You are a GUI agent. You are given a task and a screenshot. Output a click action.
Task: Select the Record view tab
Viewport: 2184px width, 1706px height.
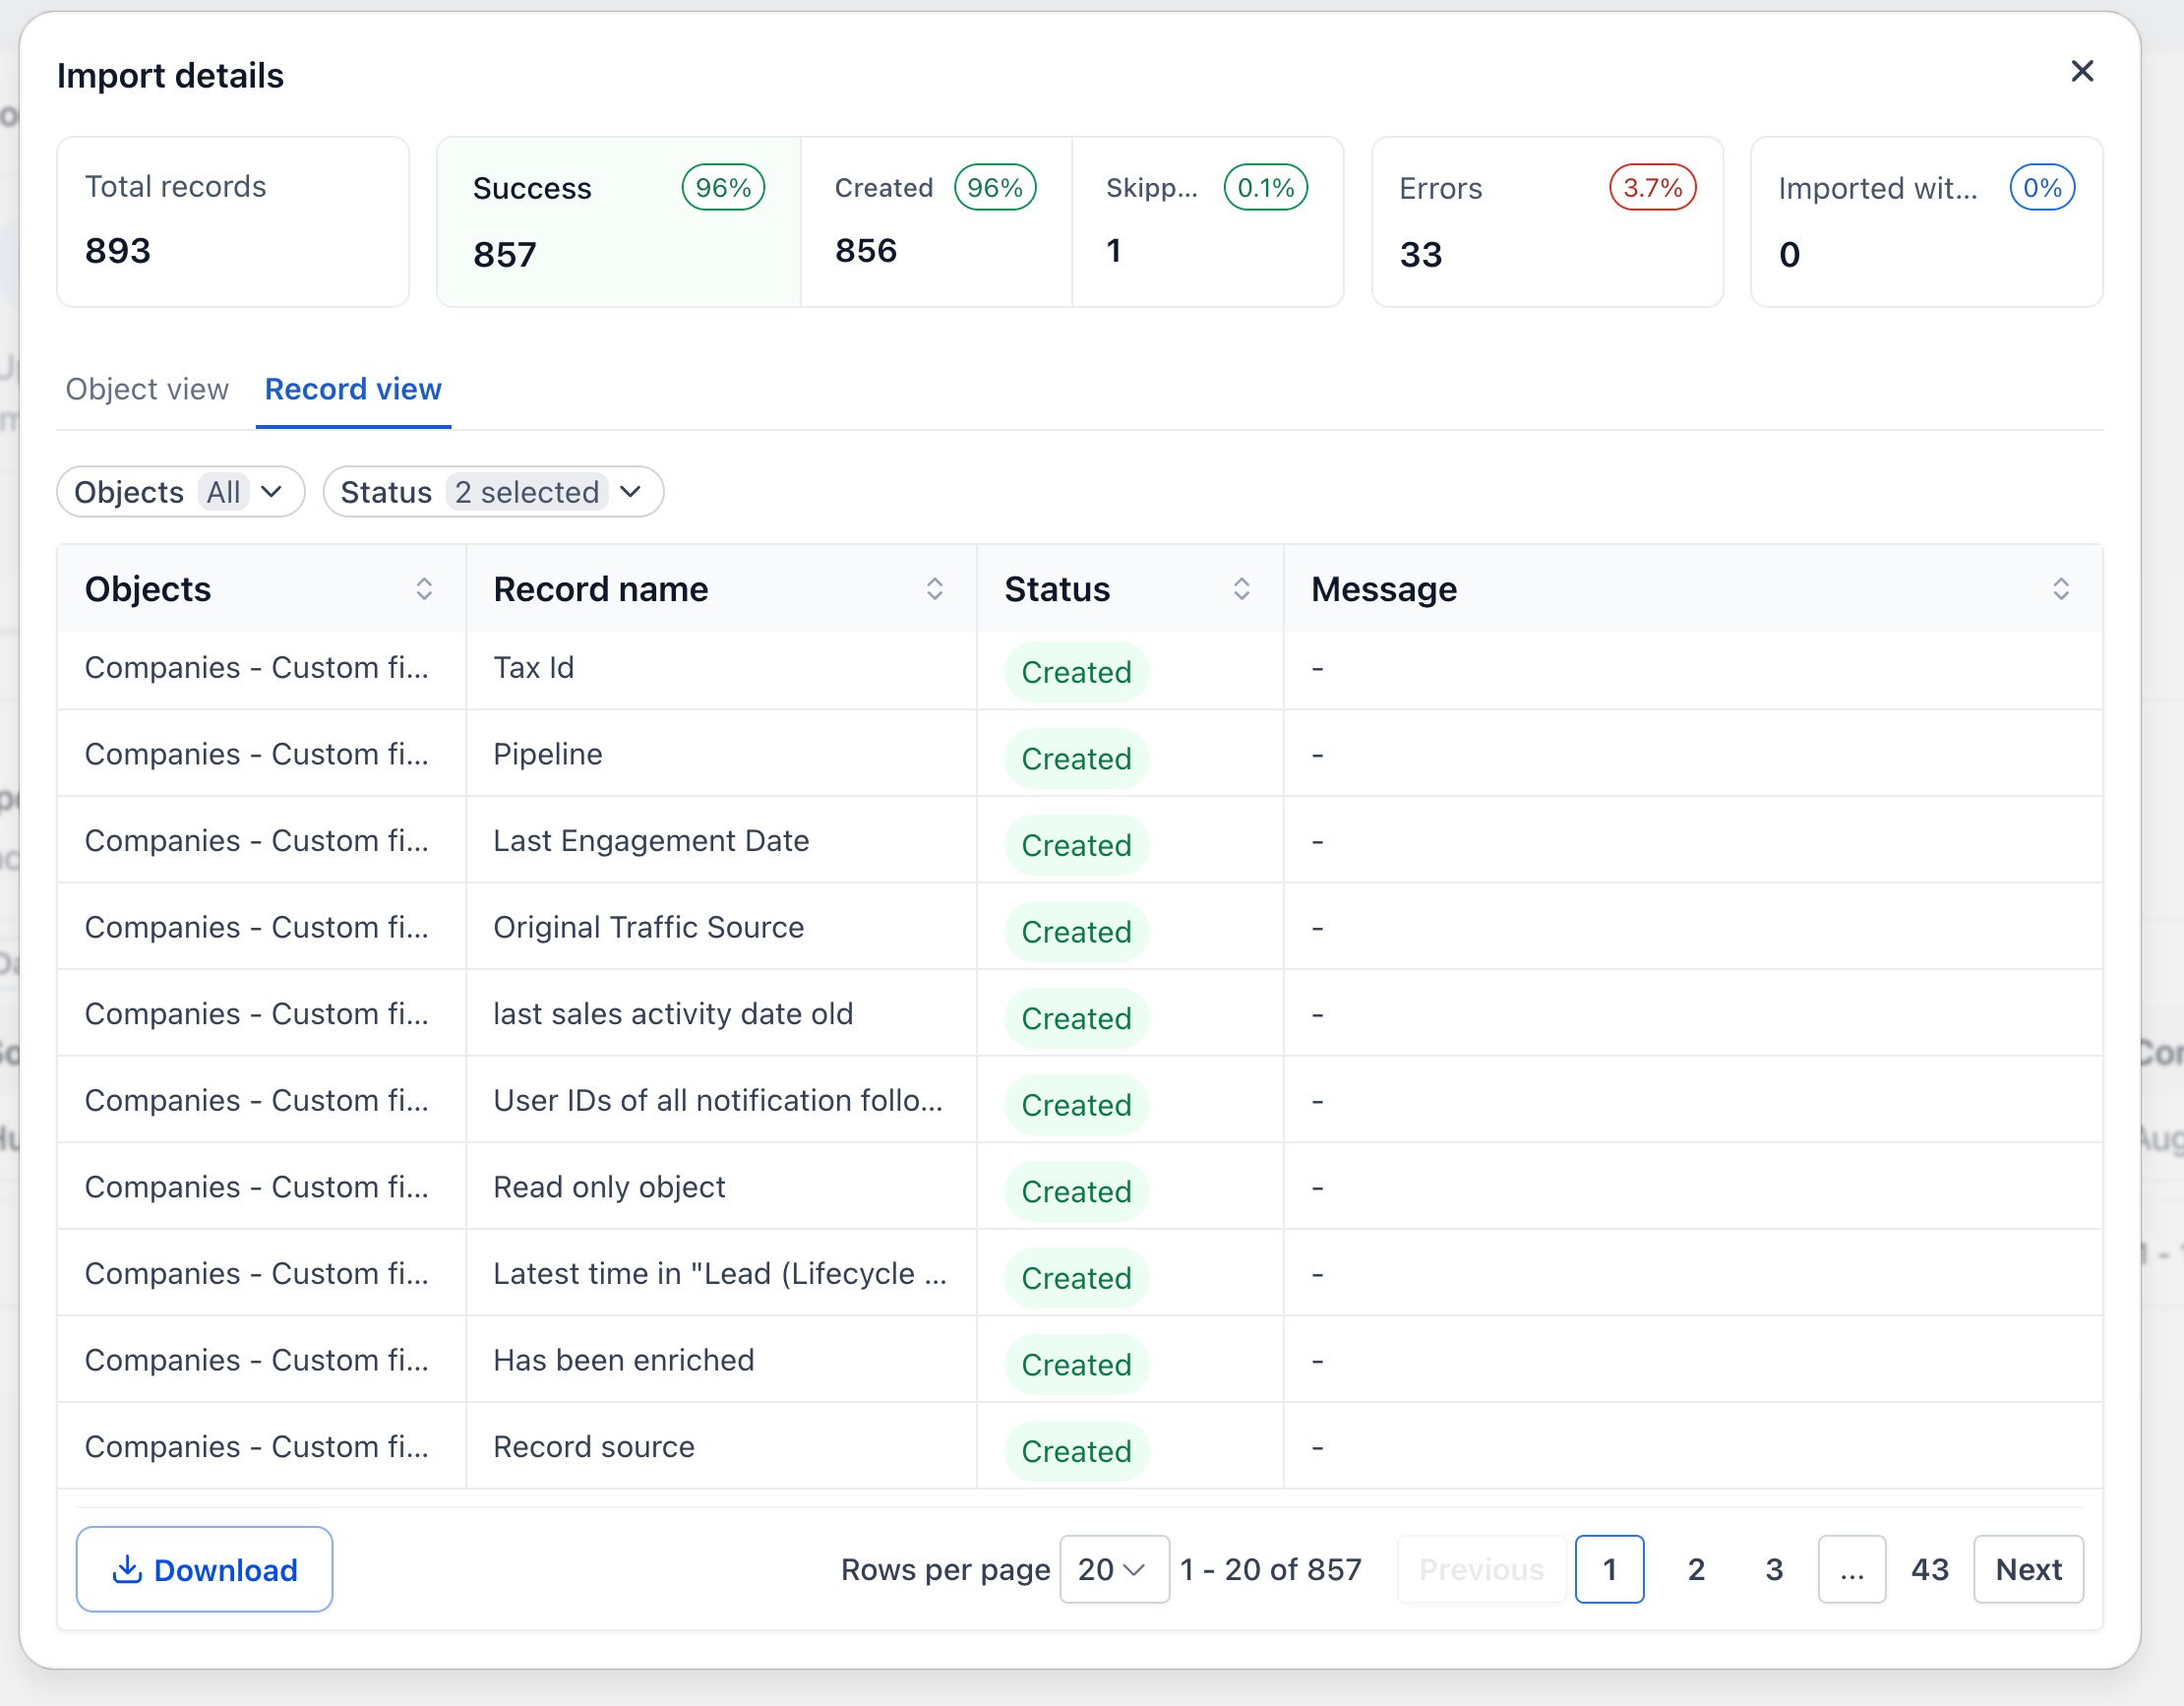tap(353, 389)
